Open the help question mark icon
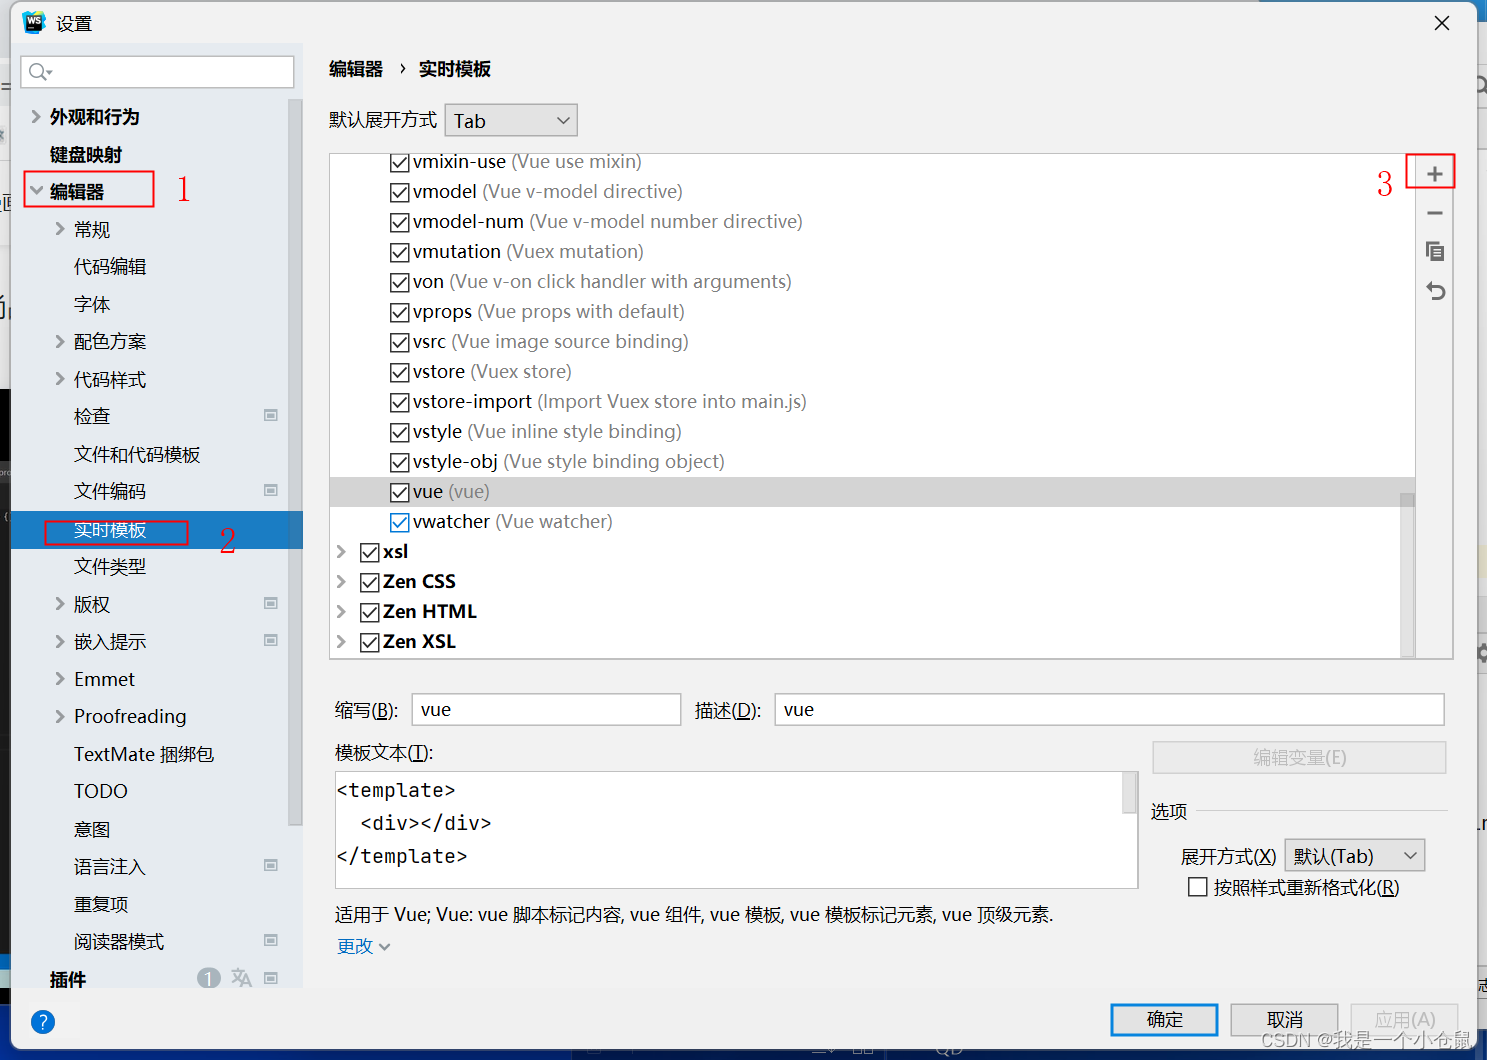The width and height of the screenshot is (1487, 1060). tap(43, 1021)
